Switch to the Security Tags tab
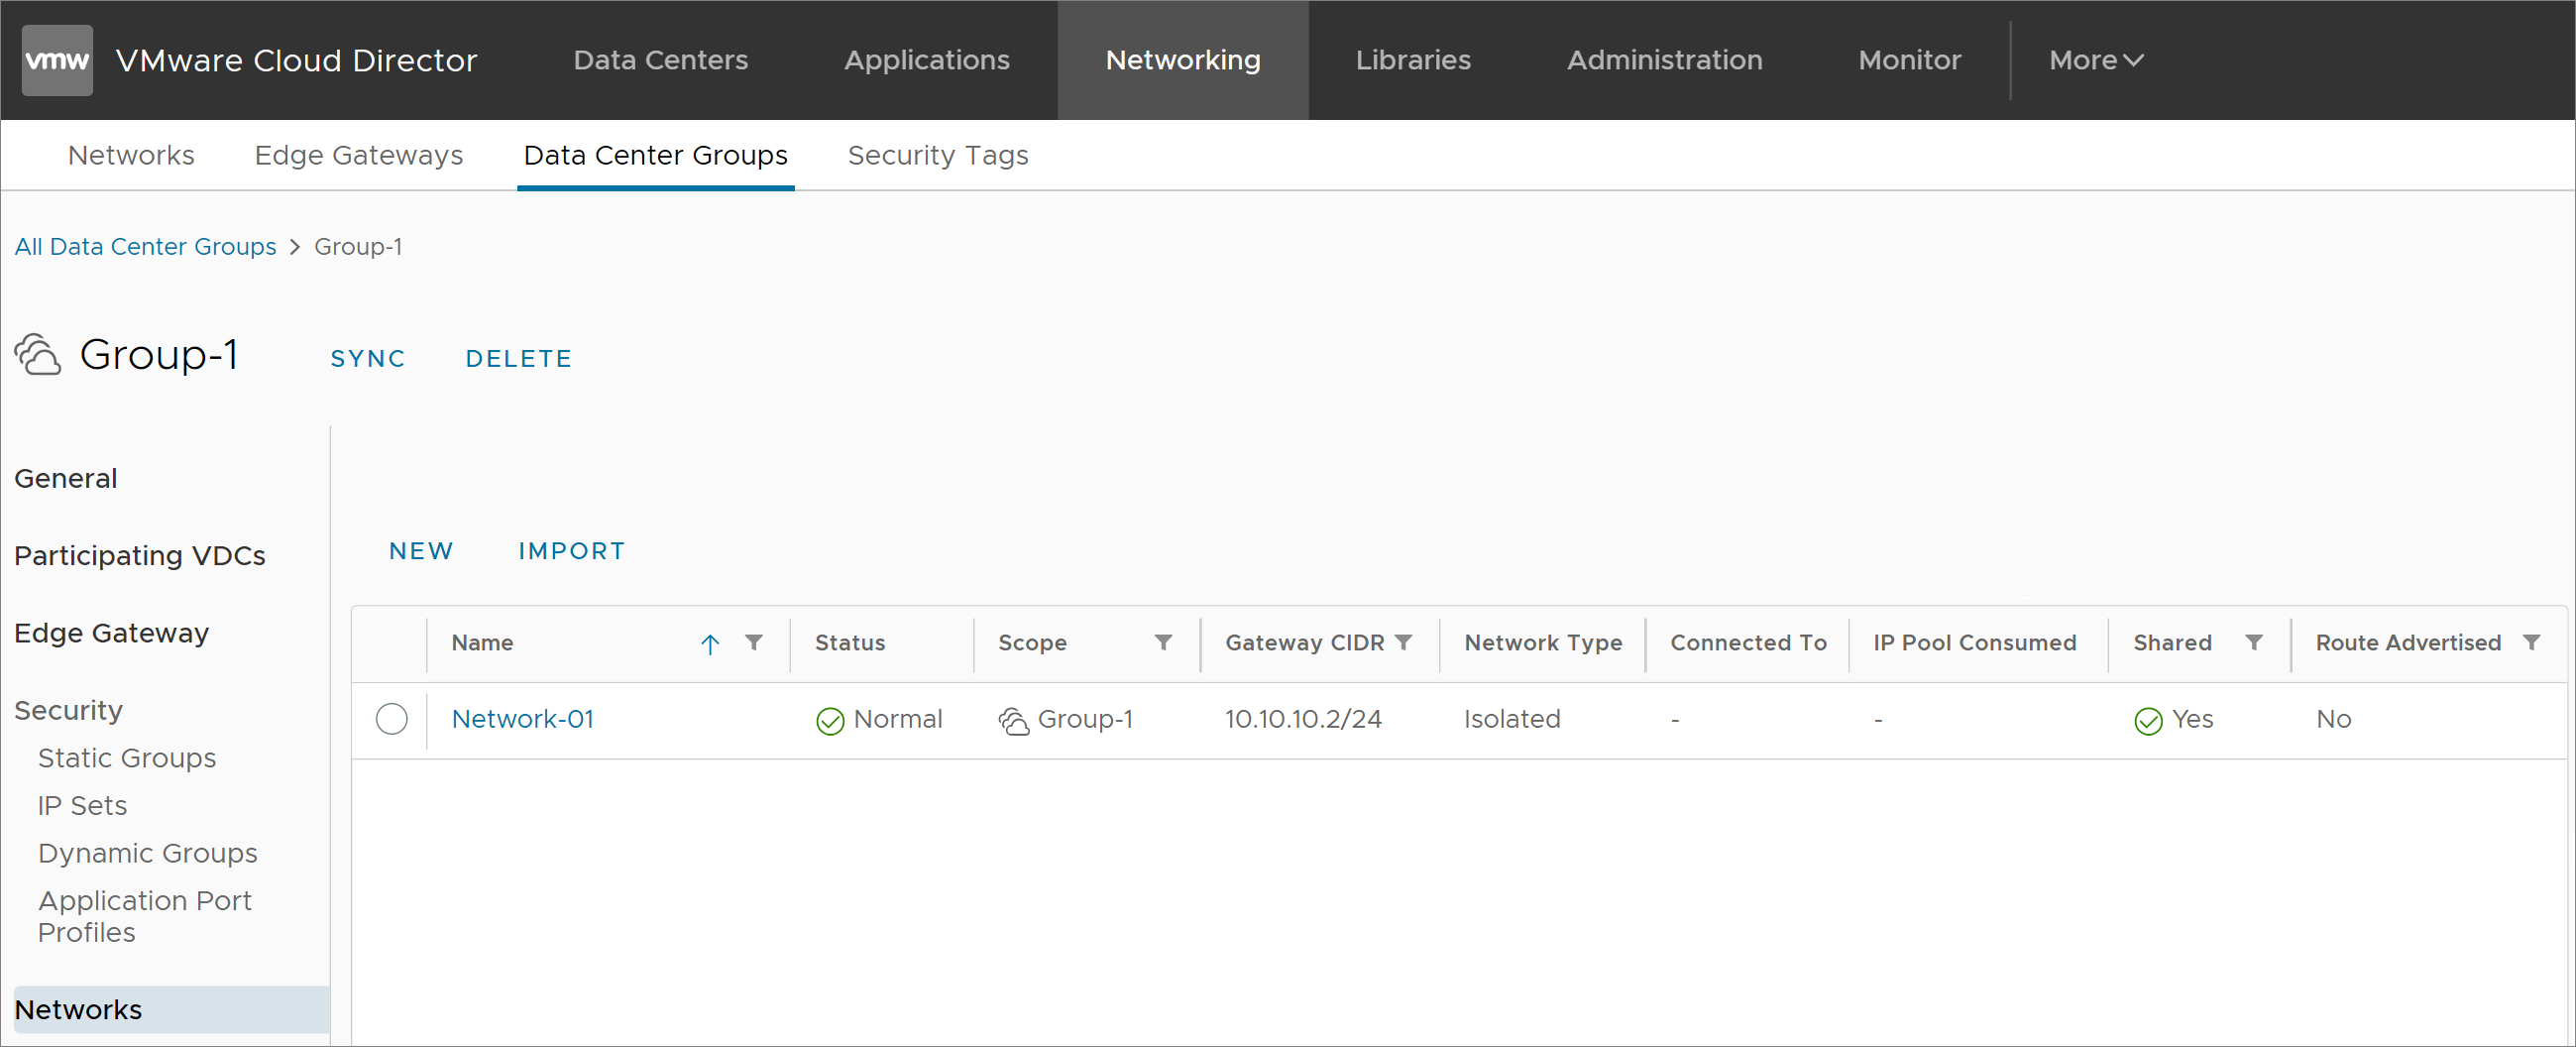 click(x=938, y=156)
